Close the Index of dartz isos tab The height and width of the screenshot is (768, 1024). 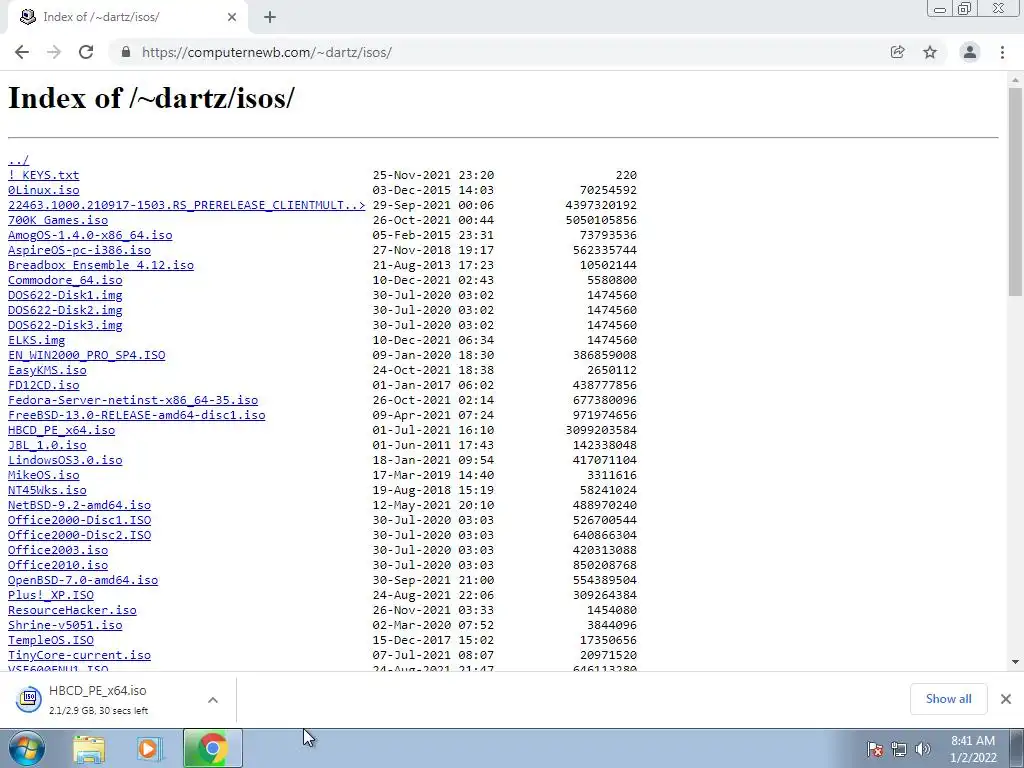click(232, 17)
